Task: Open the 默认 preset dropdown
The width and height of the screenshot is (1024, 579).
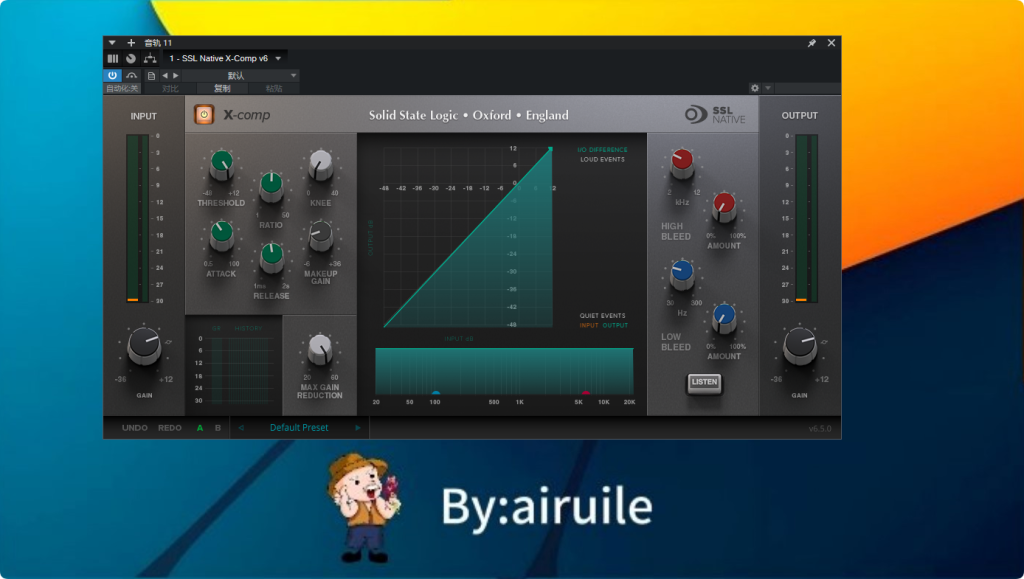Action: (240, 76)
